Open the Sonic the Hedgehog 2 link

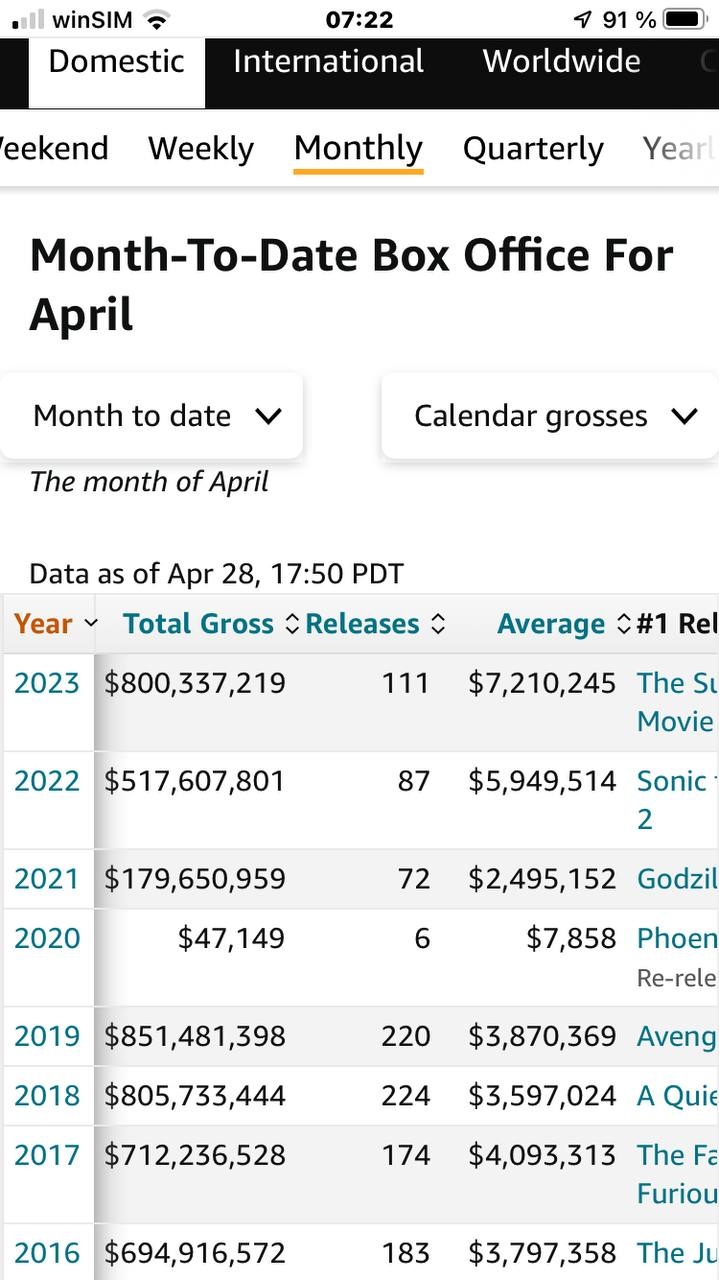tap(676, 800)
